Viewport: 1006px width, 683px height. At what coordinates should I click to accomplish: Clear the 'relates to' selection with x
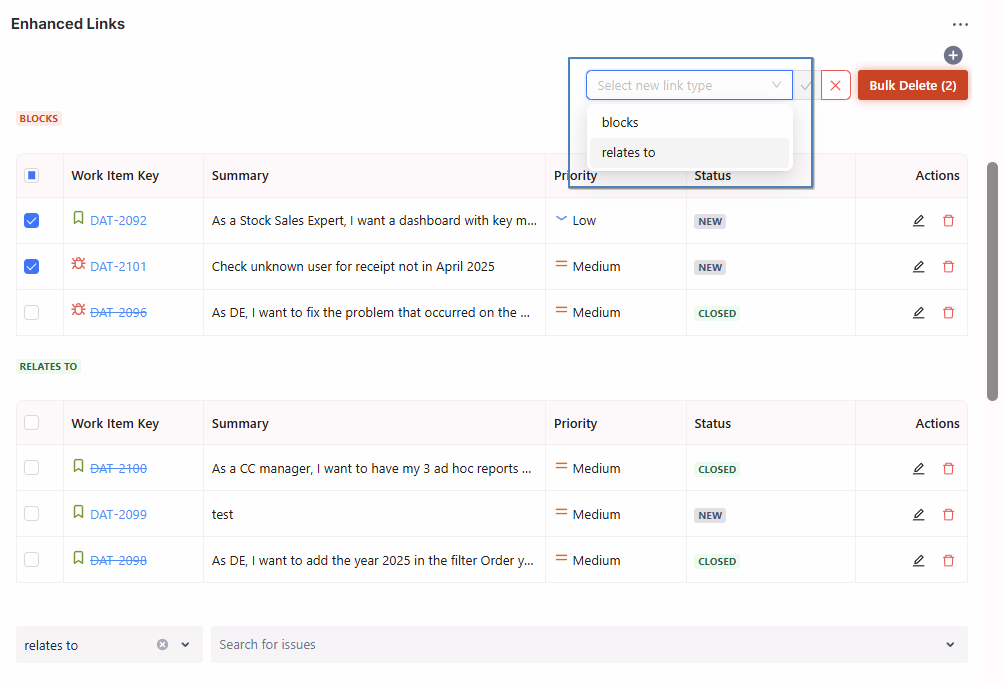pos(162,645)
